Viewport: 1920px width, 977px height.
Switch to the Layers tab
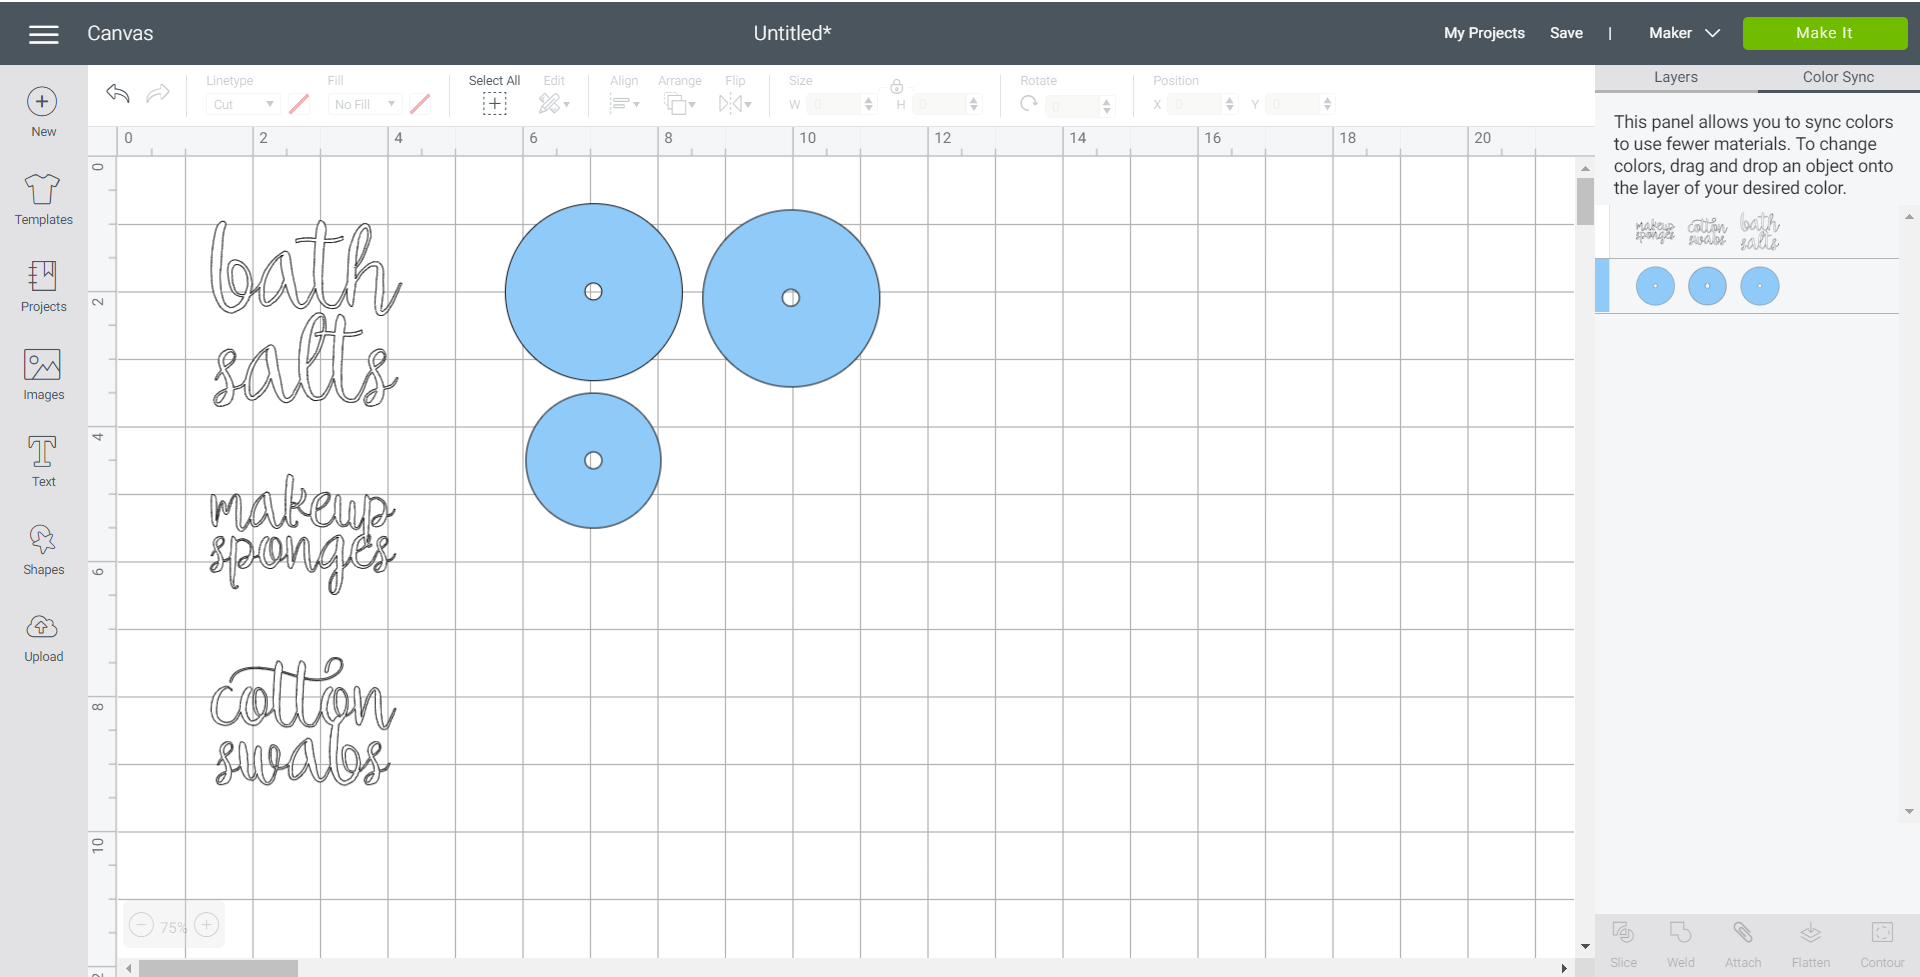coord(1675,77)
